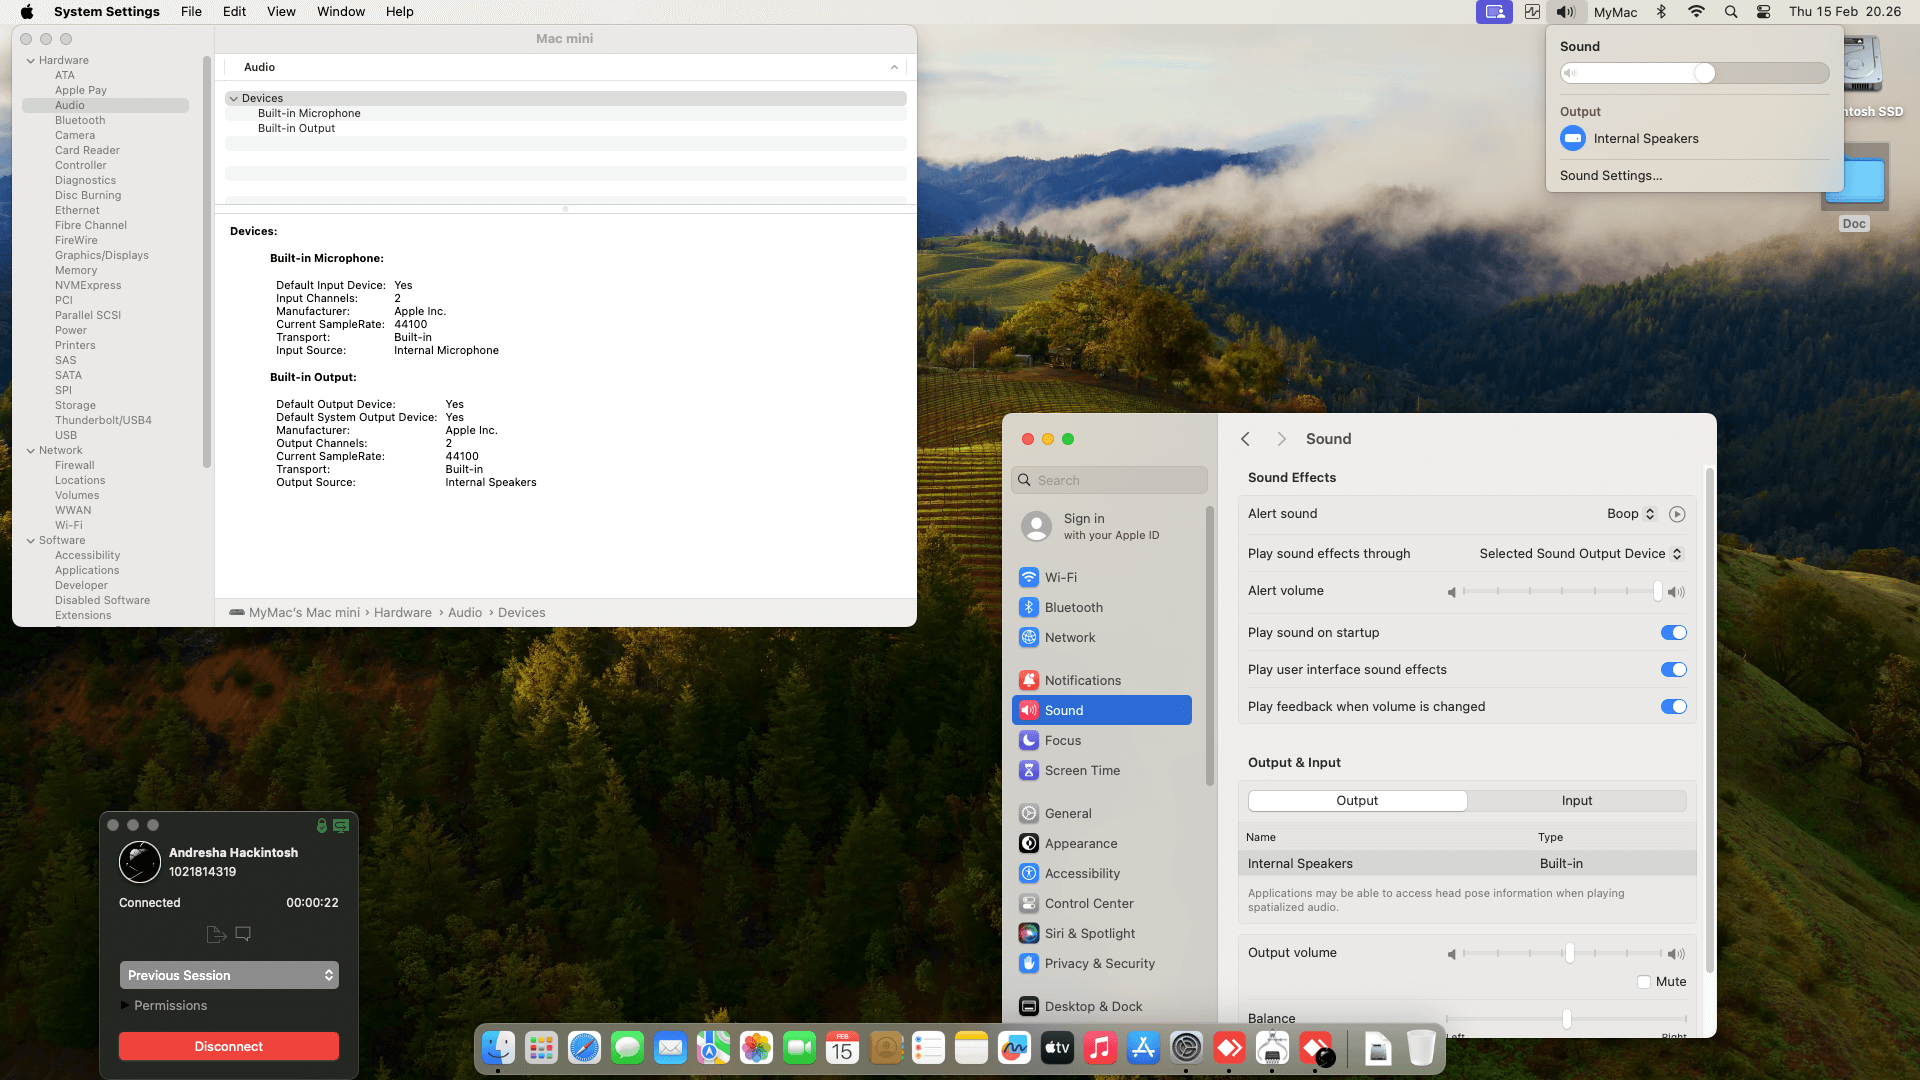
Task: Open the screen sharing menu bar icon
Action: [x=1494, y=12]
